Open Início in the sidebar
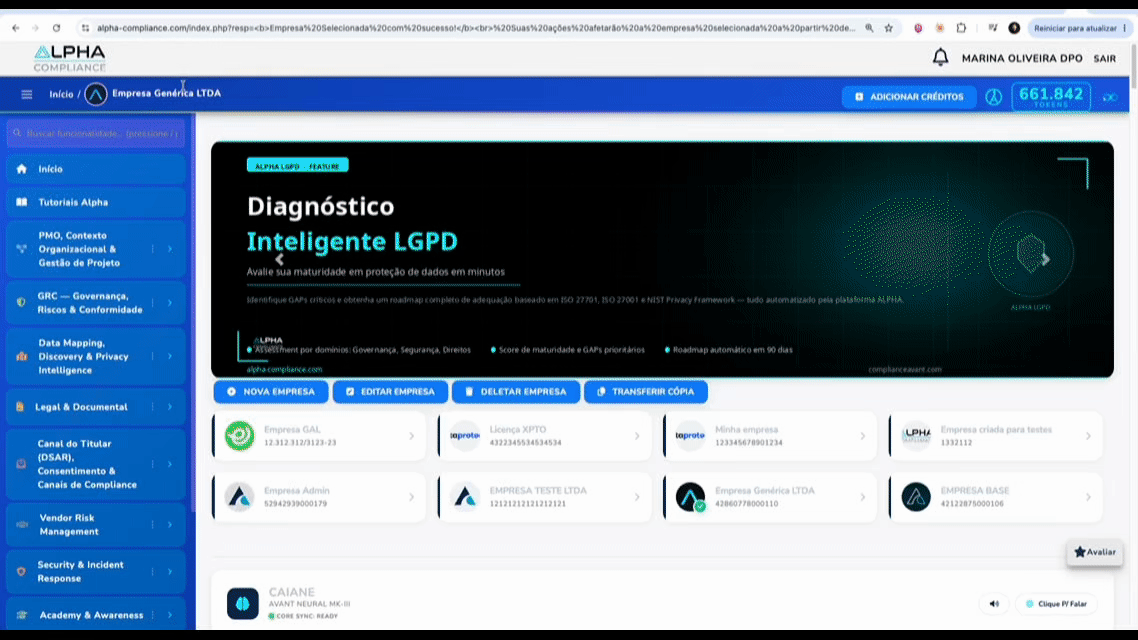 [x=96, y=168]
